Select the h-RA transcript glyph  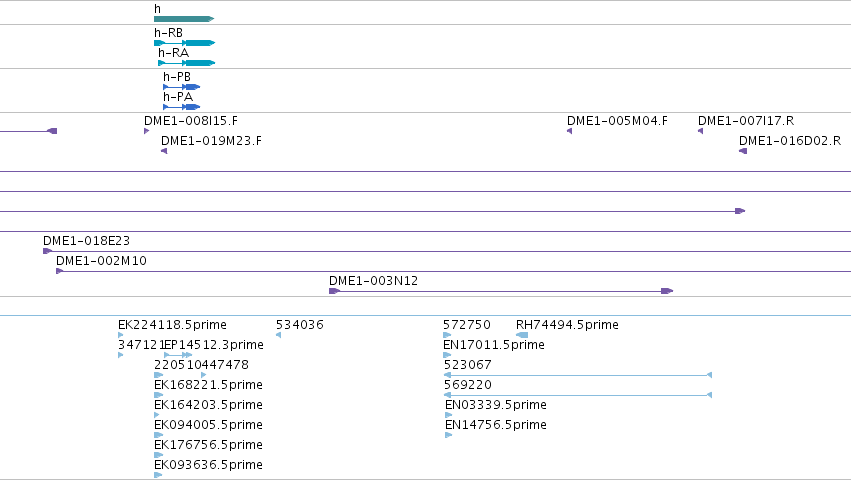click(187, 63)
